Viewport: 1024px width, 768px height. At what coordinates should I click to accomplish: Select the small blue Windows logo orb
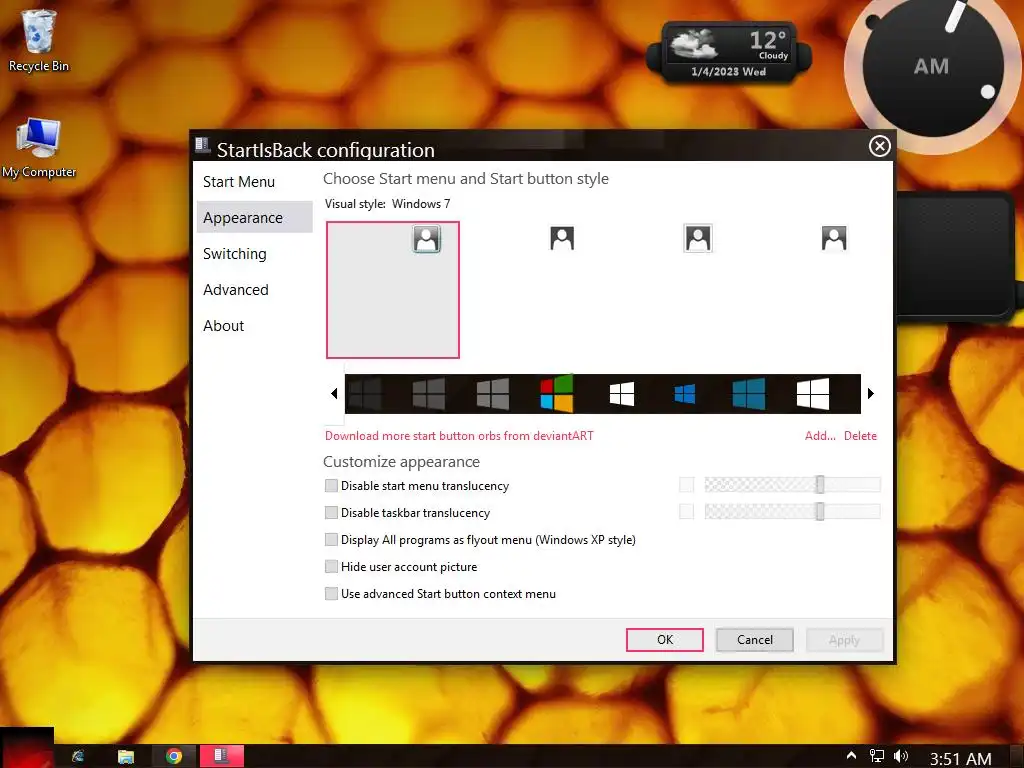pos(684,394)
